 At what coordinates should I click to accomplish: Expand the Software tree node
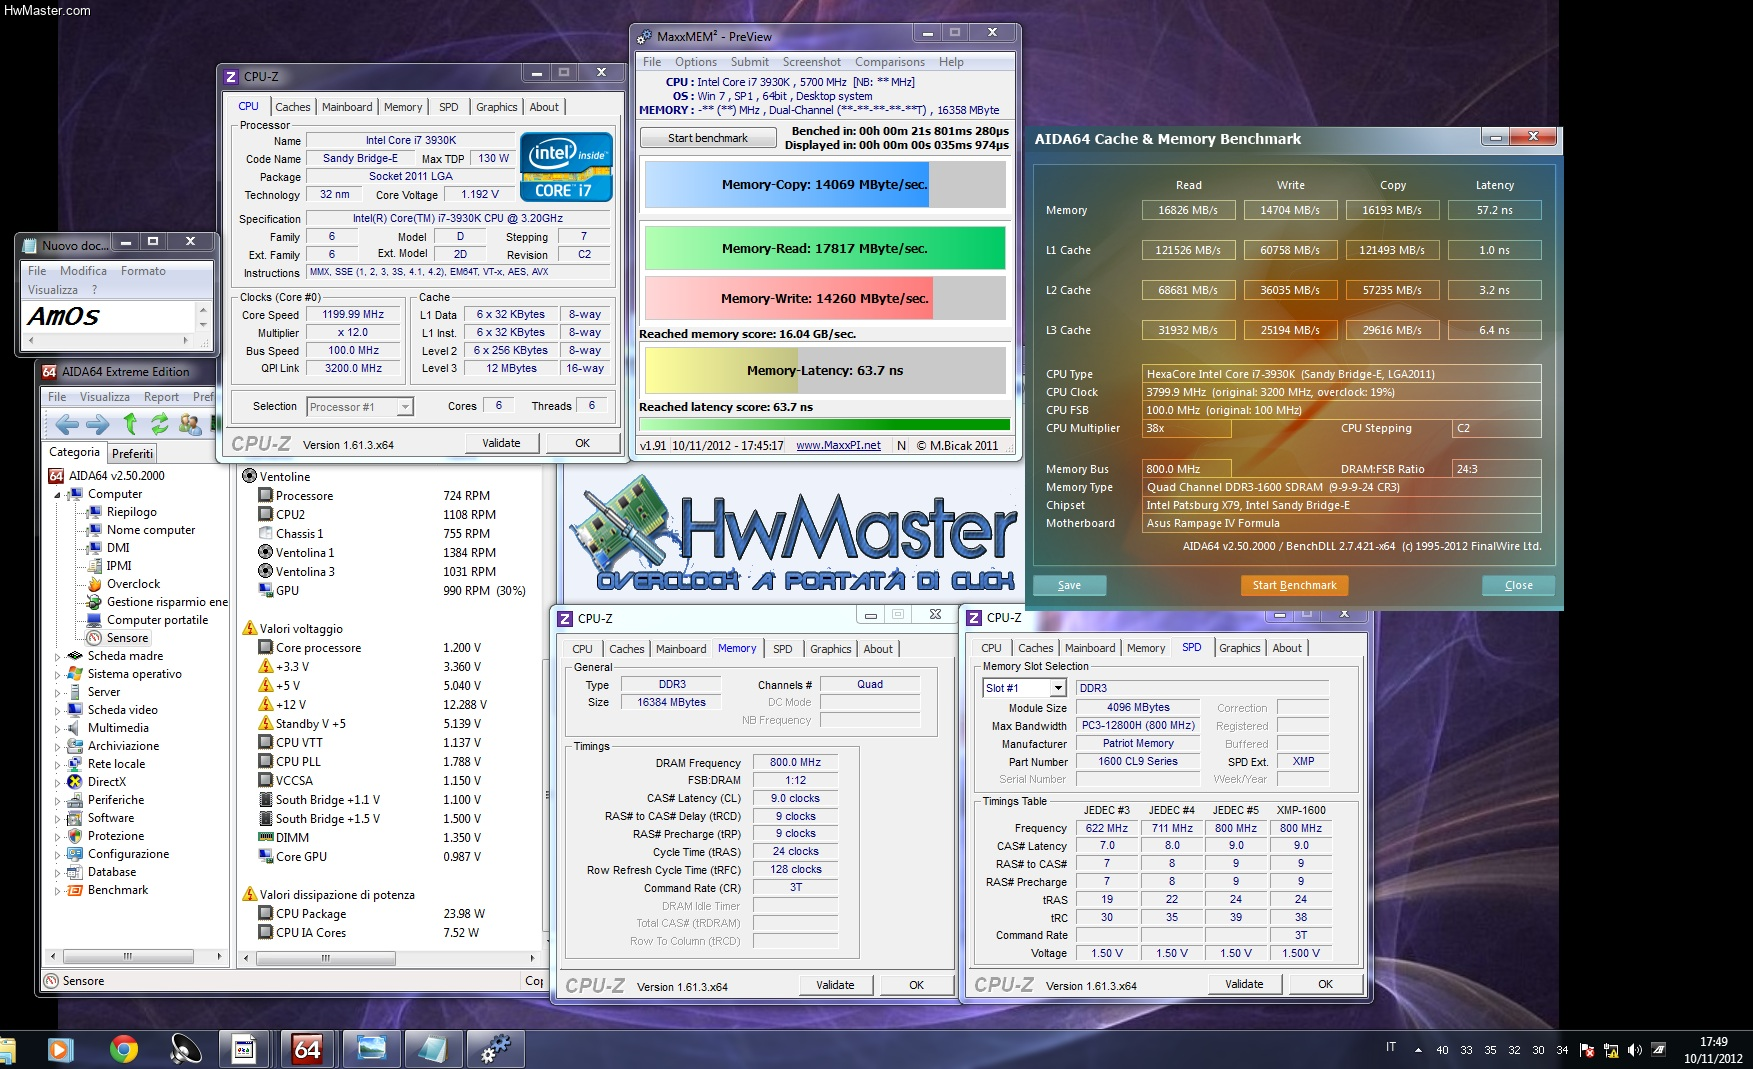click(57, 819)
